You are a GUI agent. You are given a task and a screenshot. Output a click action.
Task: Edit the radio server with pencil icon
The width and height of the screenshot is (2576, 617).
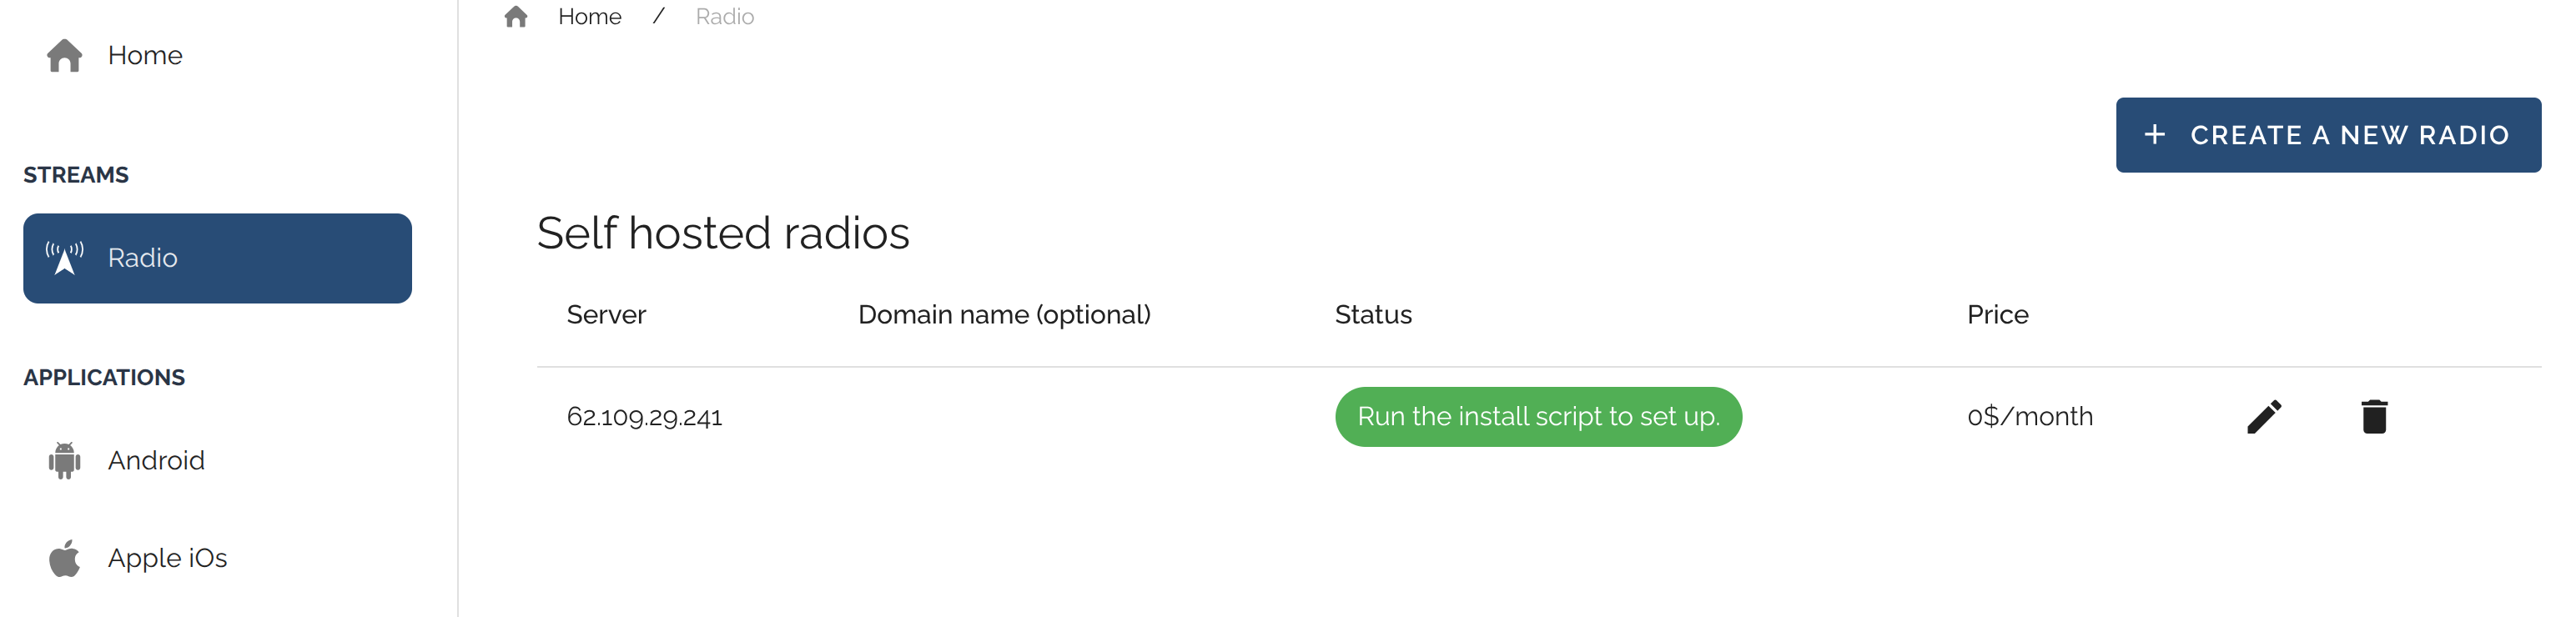pyautogui.click(x=2264, y=417)
